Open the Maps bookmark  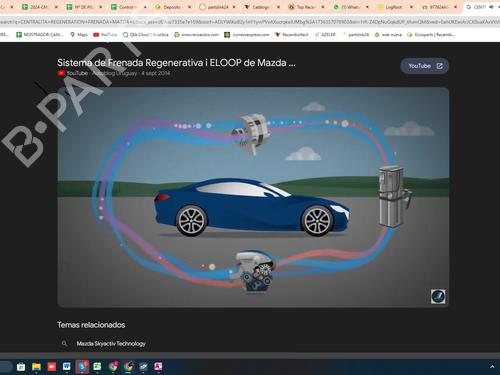coord(79,34)
